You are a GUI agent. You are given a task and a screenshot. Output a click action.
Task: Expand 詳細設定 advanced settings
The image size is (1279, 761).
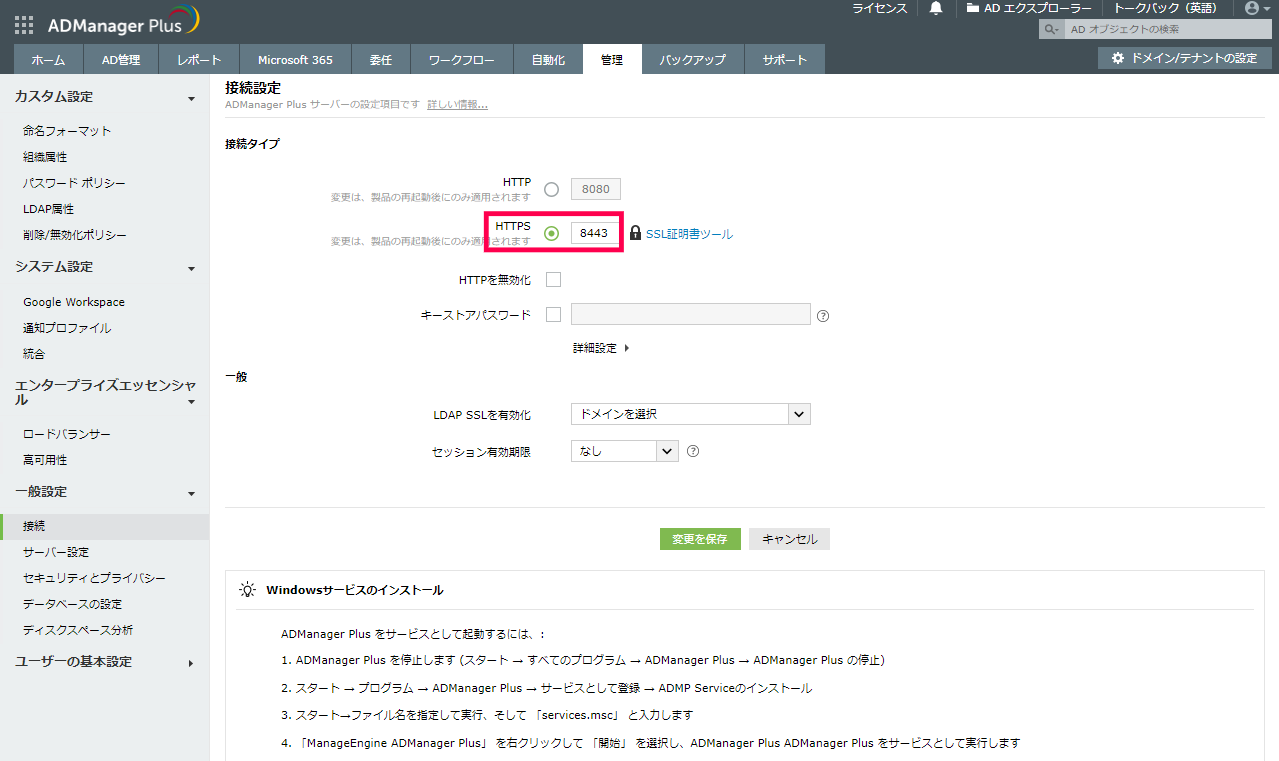tap(601, 348)
